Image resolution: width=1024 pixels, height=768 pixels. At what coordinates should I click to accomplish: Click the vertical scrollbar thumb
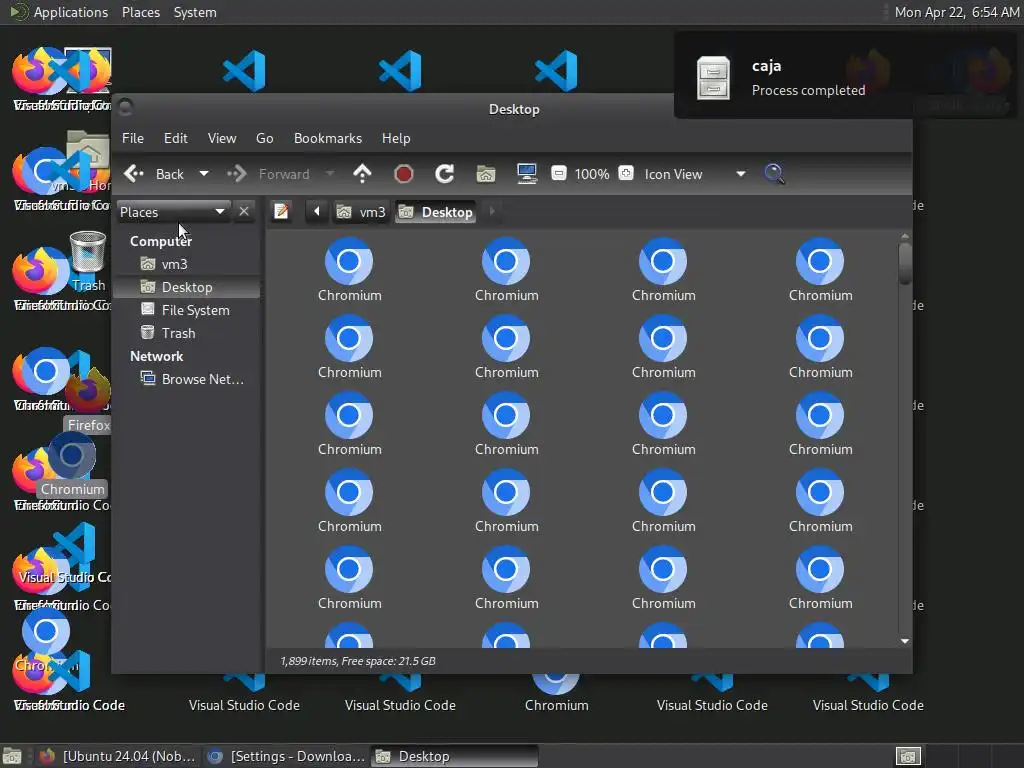[904, 263]
